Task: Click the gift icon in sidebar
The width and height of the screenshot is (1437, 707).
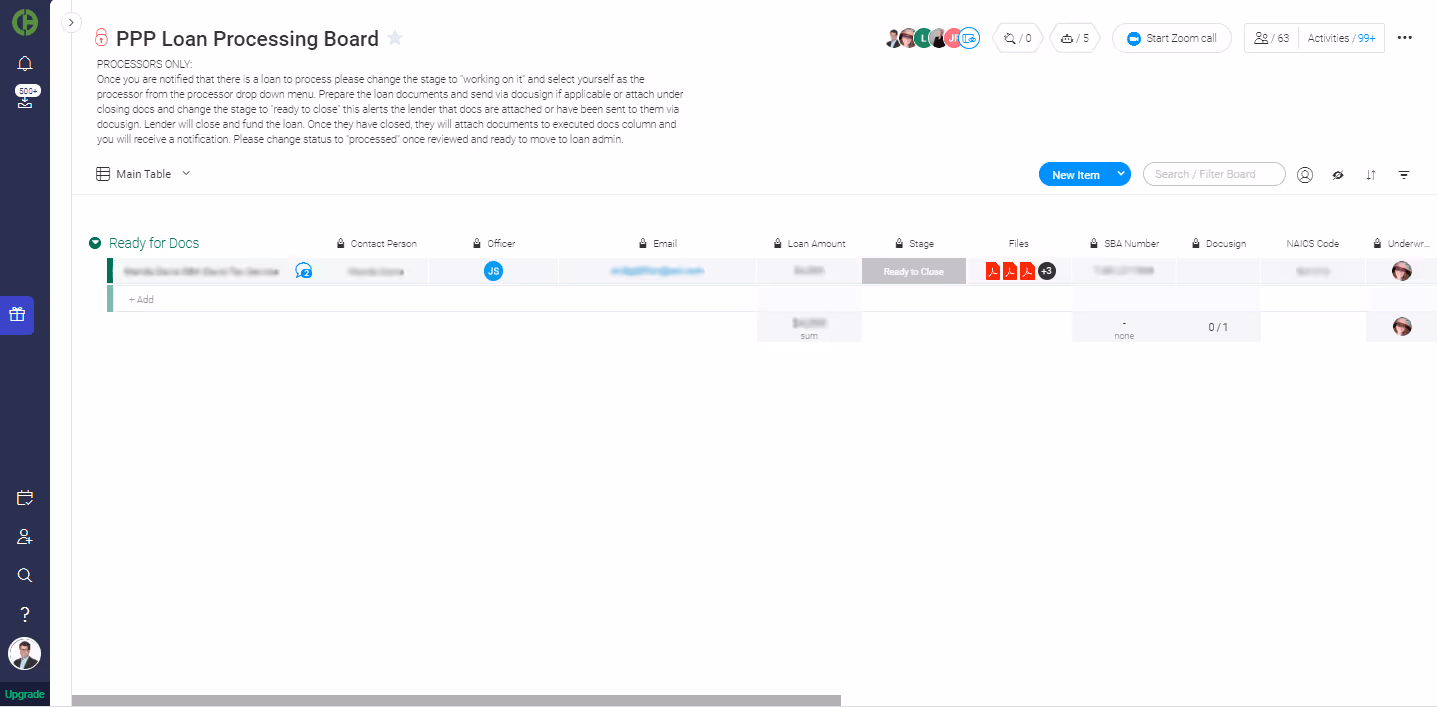Action: click(x=17, y=315)
